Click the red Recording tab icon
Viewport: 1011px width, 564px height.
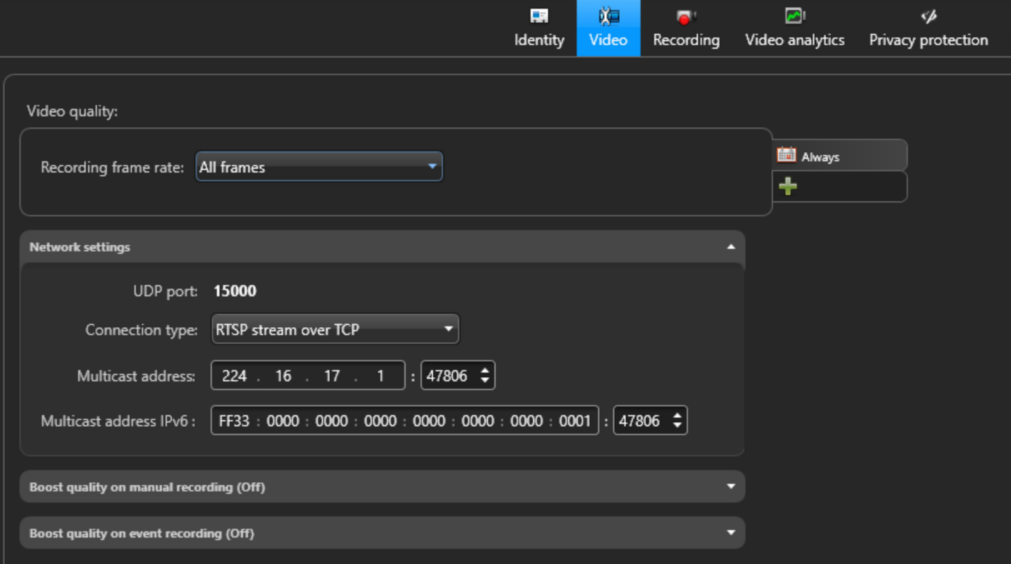(685, 17)
